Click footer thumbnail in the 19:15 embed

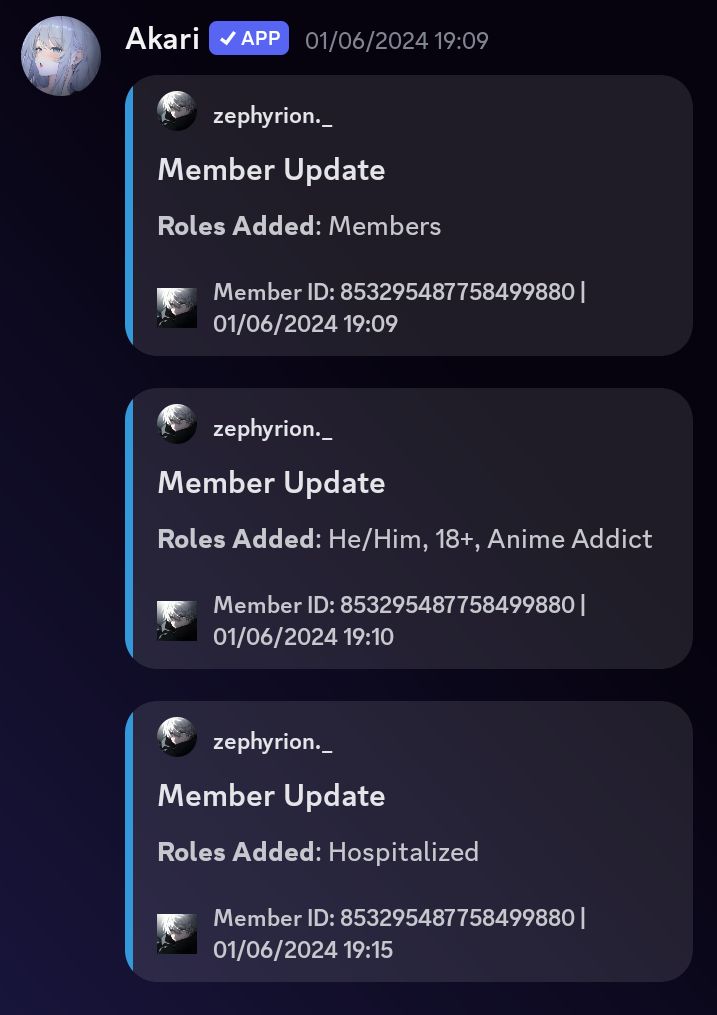click(x=177, y=934)
